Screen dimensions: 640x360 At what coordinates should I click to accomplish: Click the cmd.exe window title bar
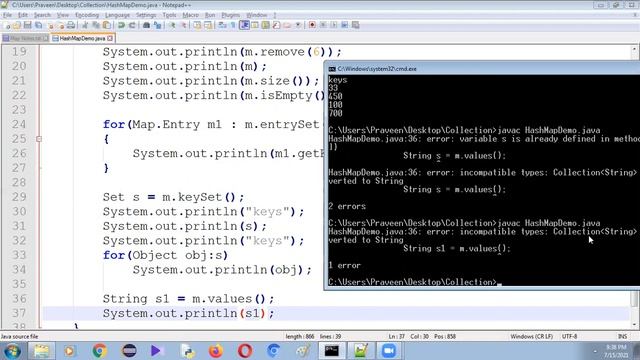tap(482, 69)
